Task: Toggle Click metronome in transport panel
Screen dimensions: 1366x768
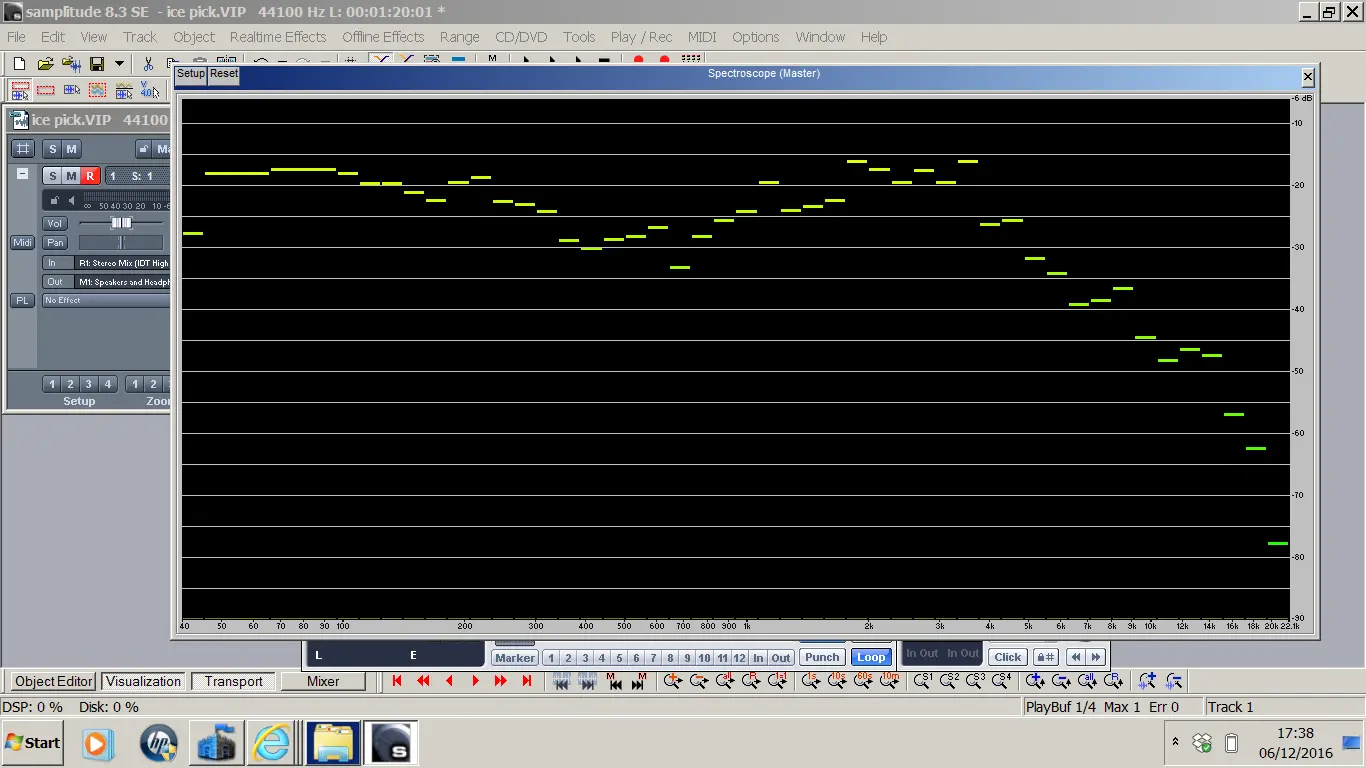Action: pos(1007,657)
